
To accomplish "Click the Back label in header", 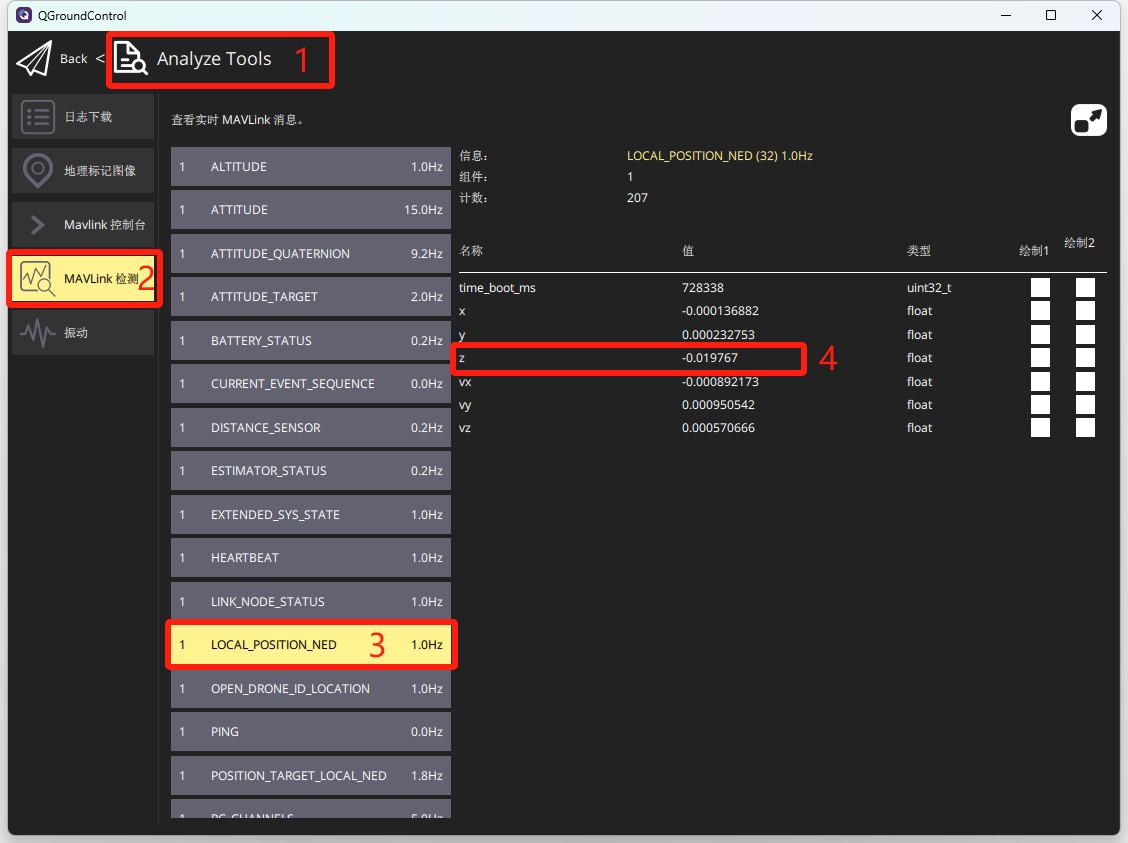I will pos(73,59).
